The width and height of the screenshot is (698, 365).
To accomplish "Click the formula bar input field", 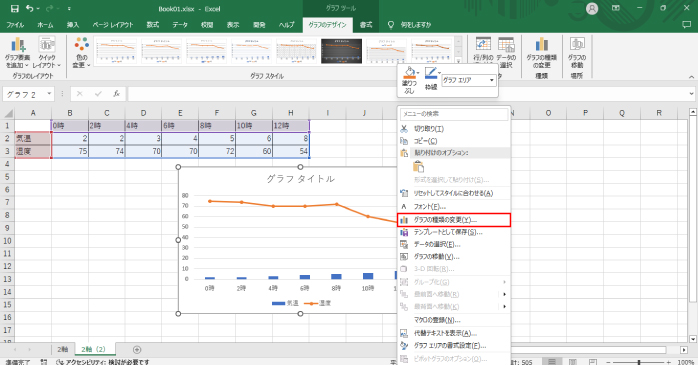I will pyautogui.click(x=407, y=94).
